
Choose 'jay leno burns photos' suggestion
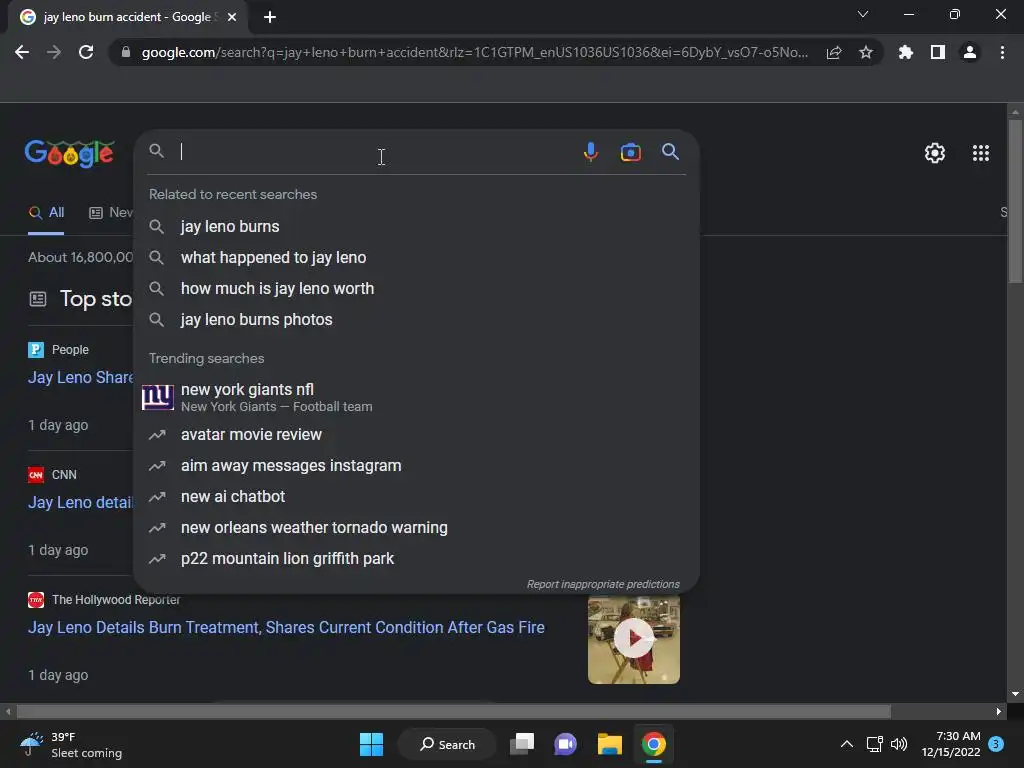click(417, 319)
